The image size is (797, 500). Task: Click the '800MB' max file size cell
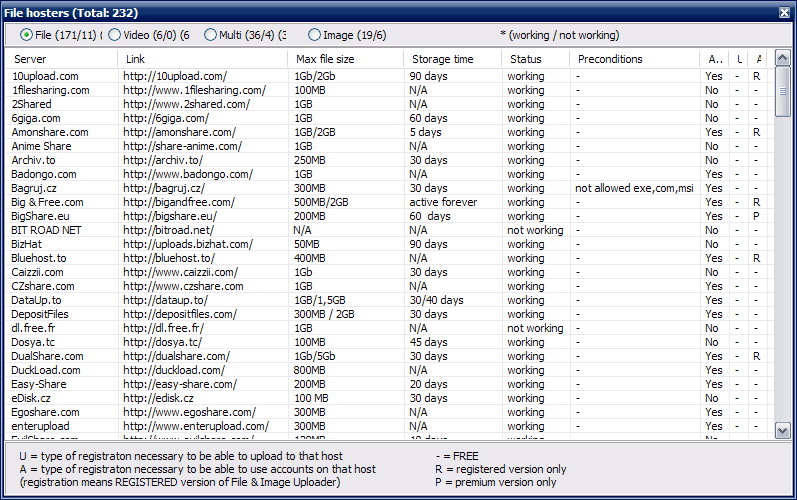point(310,370)
